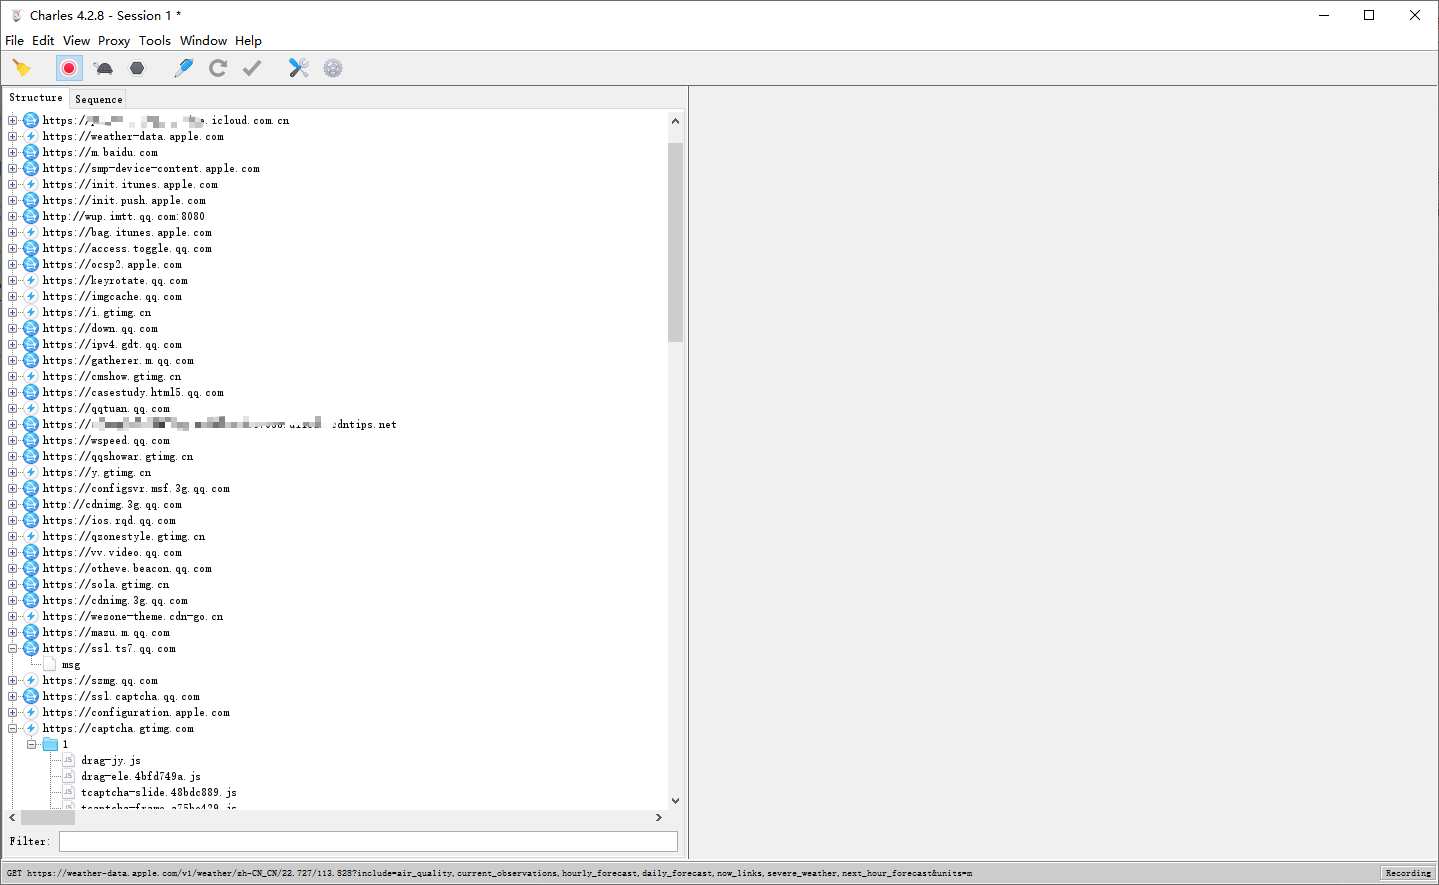1439x885 pixels.
Task: Click the lightning icon for keyrotate.qq.com
Action: coord(31,281)
